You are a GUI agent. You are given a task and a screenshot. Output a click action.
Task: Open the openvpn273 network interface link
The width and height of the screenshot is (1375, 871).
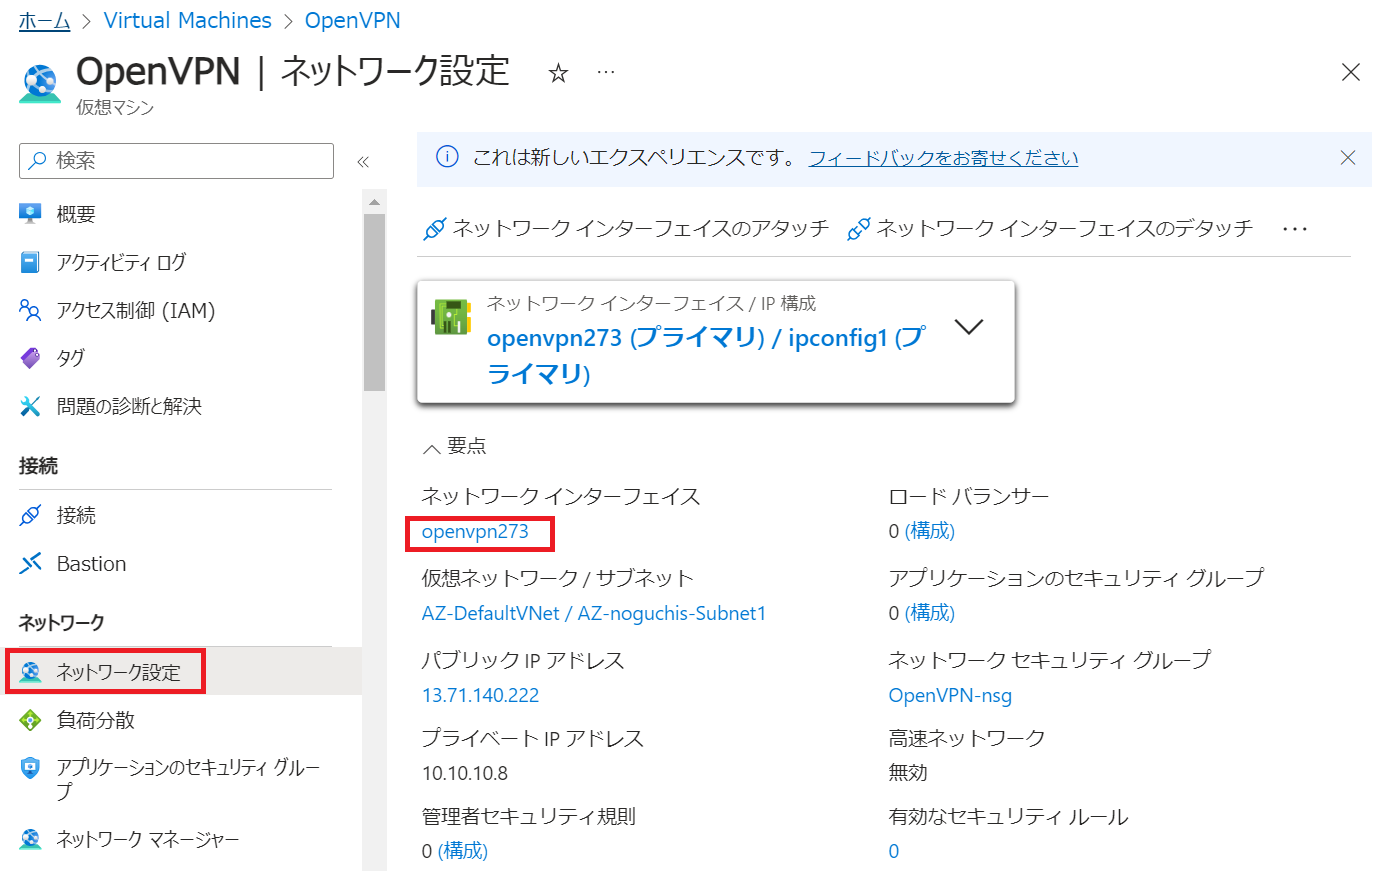475,532
